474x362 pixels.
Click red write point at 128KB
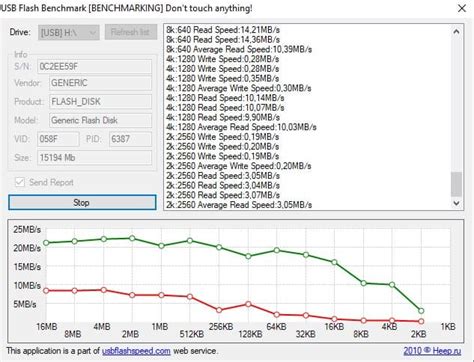pos(248,304)
